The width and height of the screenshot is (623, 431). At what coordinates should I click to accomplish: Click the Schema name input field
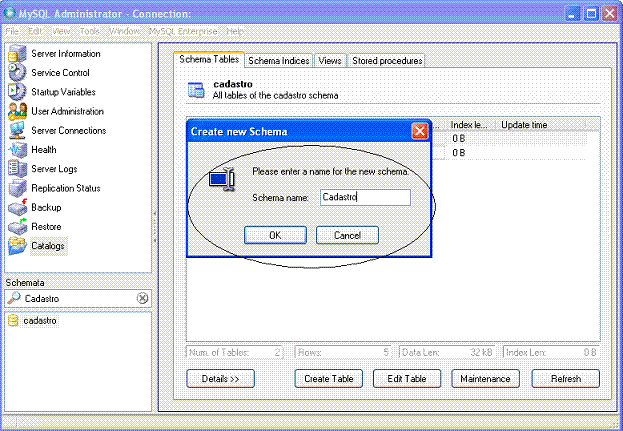tap(366, 197)
